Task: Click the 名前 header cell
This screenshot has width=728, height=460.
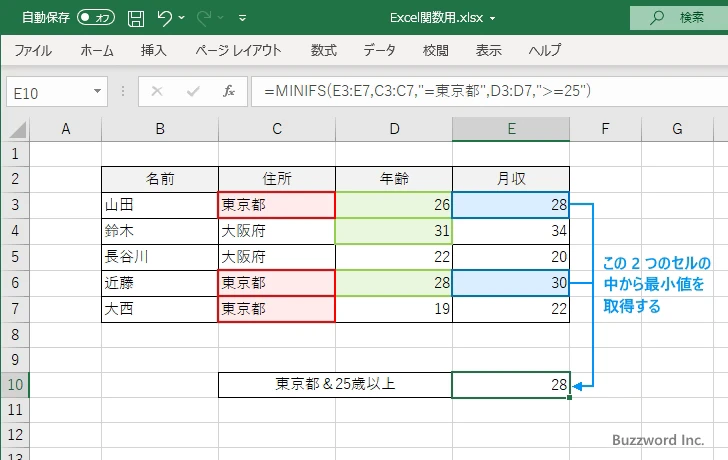Action: pyautogui.click(x=160, y=179)
